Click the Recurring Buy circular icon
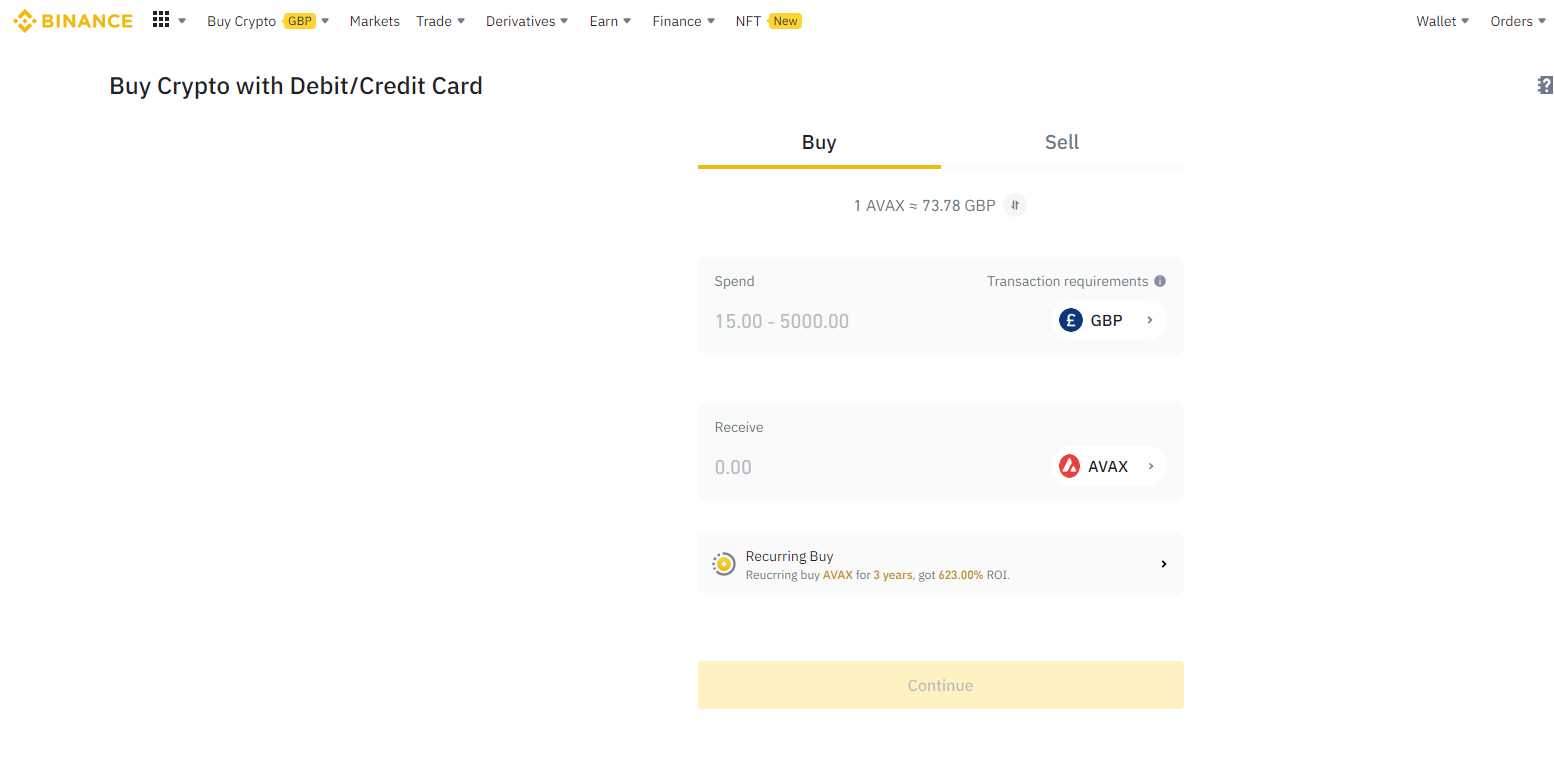 (723, 564)
